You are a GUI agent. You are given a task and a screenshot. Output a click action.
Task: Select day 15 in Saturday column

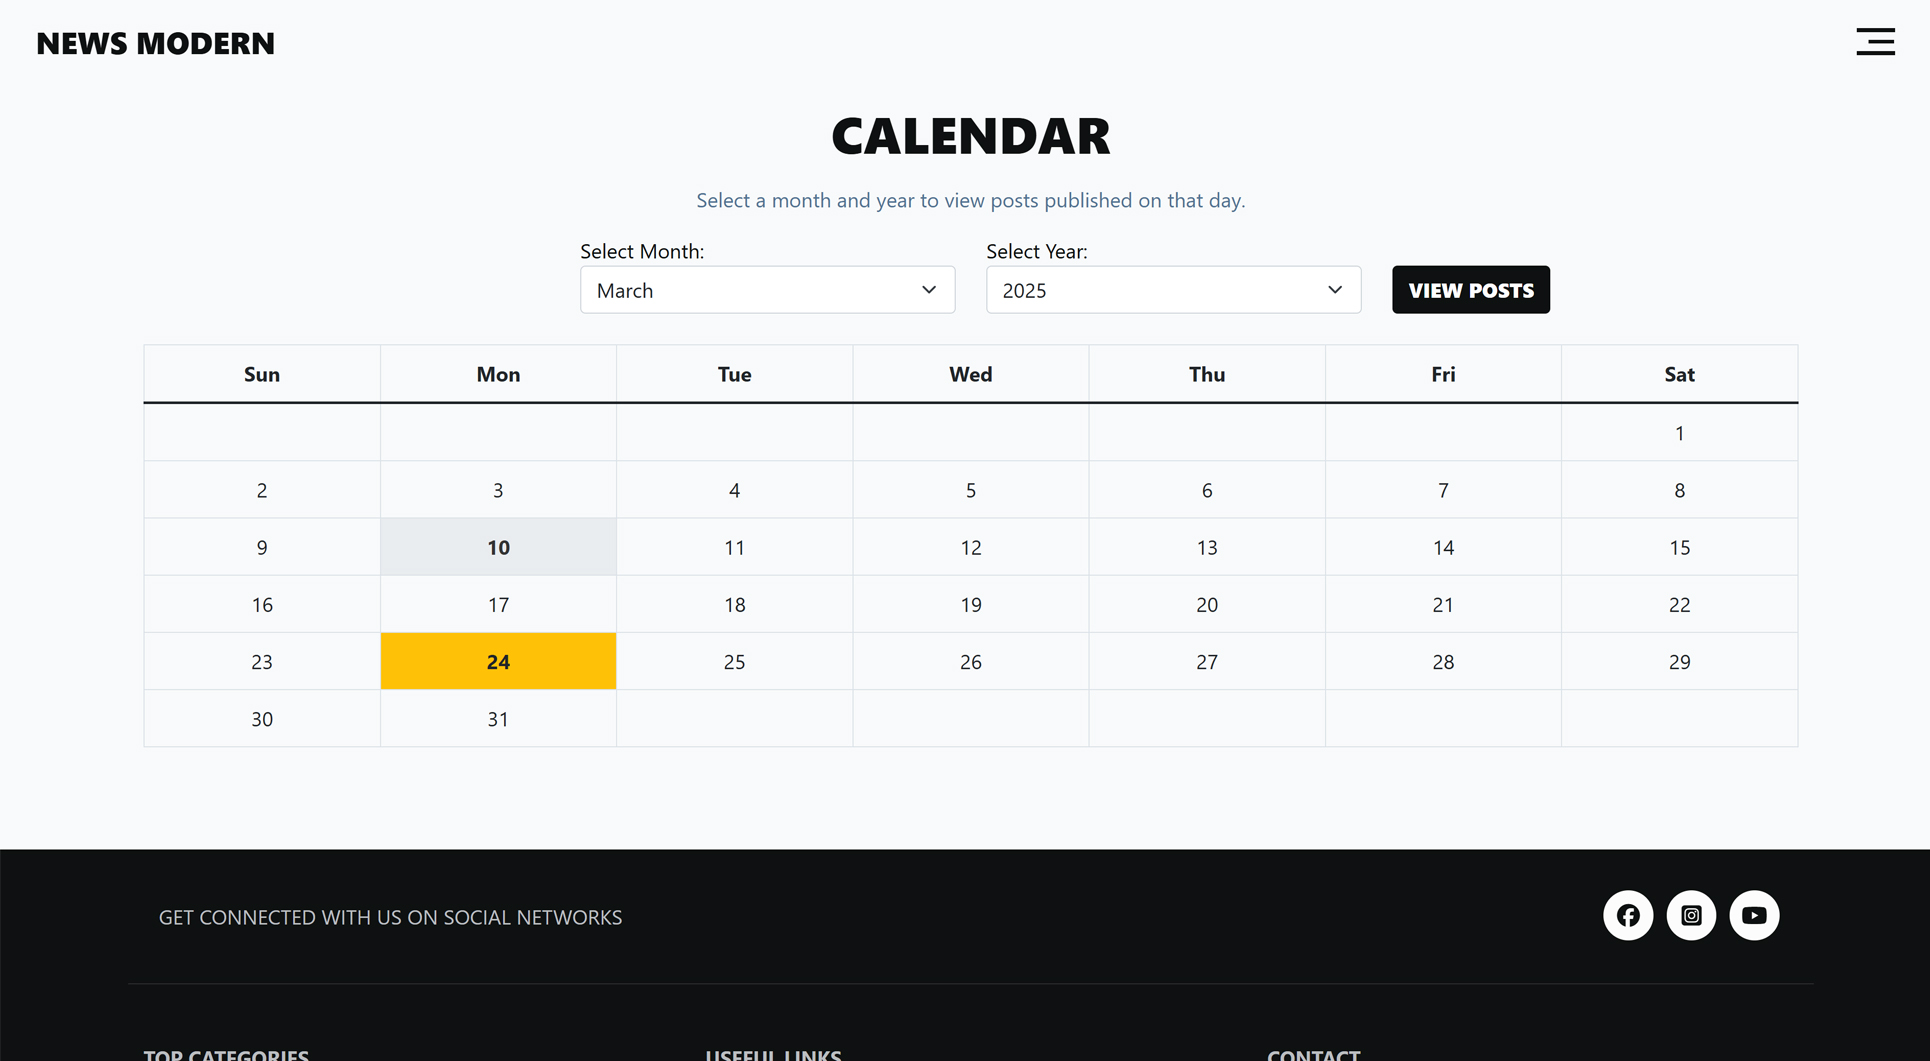click(x=1679, y=547)
